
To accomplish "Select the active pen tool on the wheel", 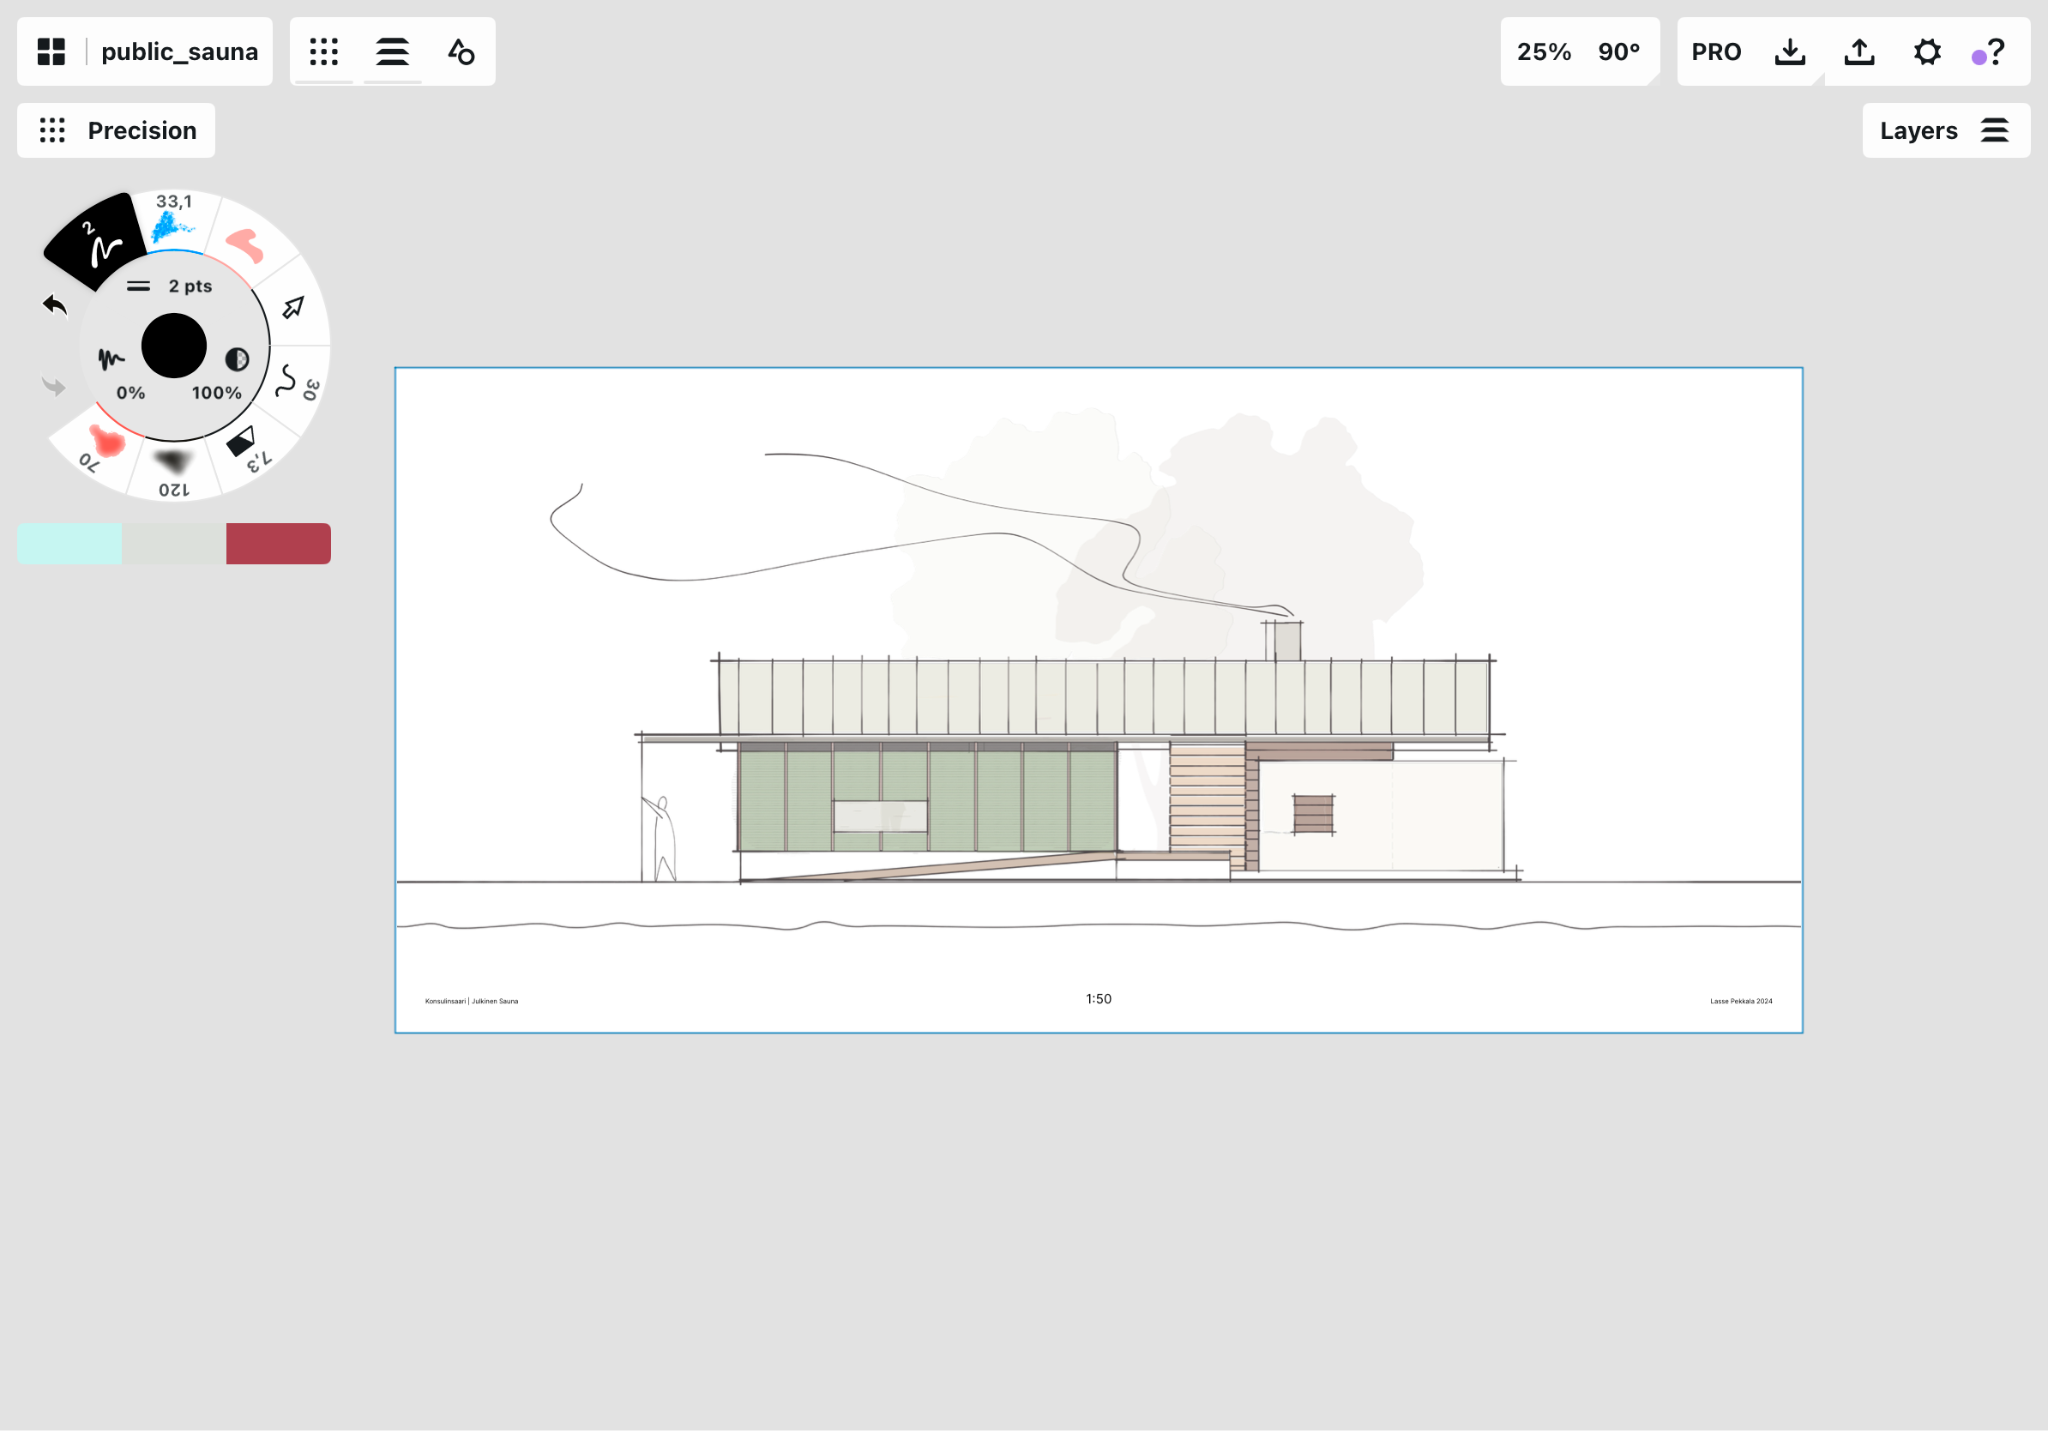I will point(98,241).
